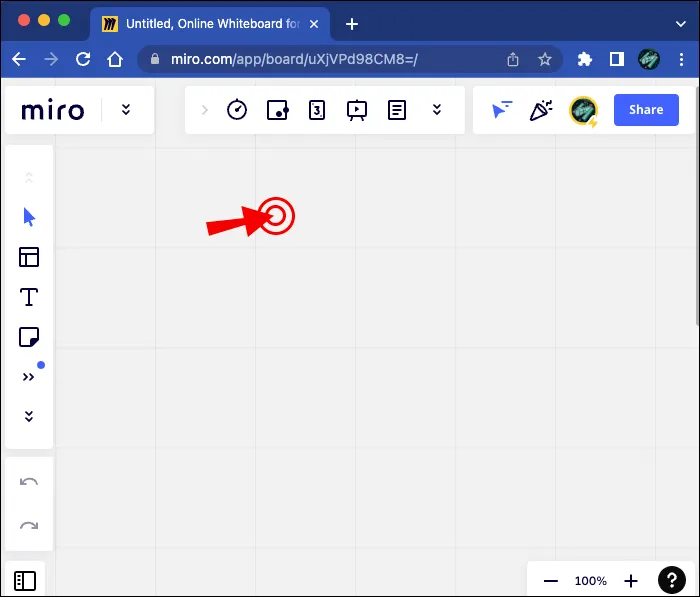Start Presentation mode icon
700x597 pixels.
point(357,110)
